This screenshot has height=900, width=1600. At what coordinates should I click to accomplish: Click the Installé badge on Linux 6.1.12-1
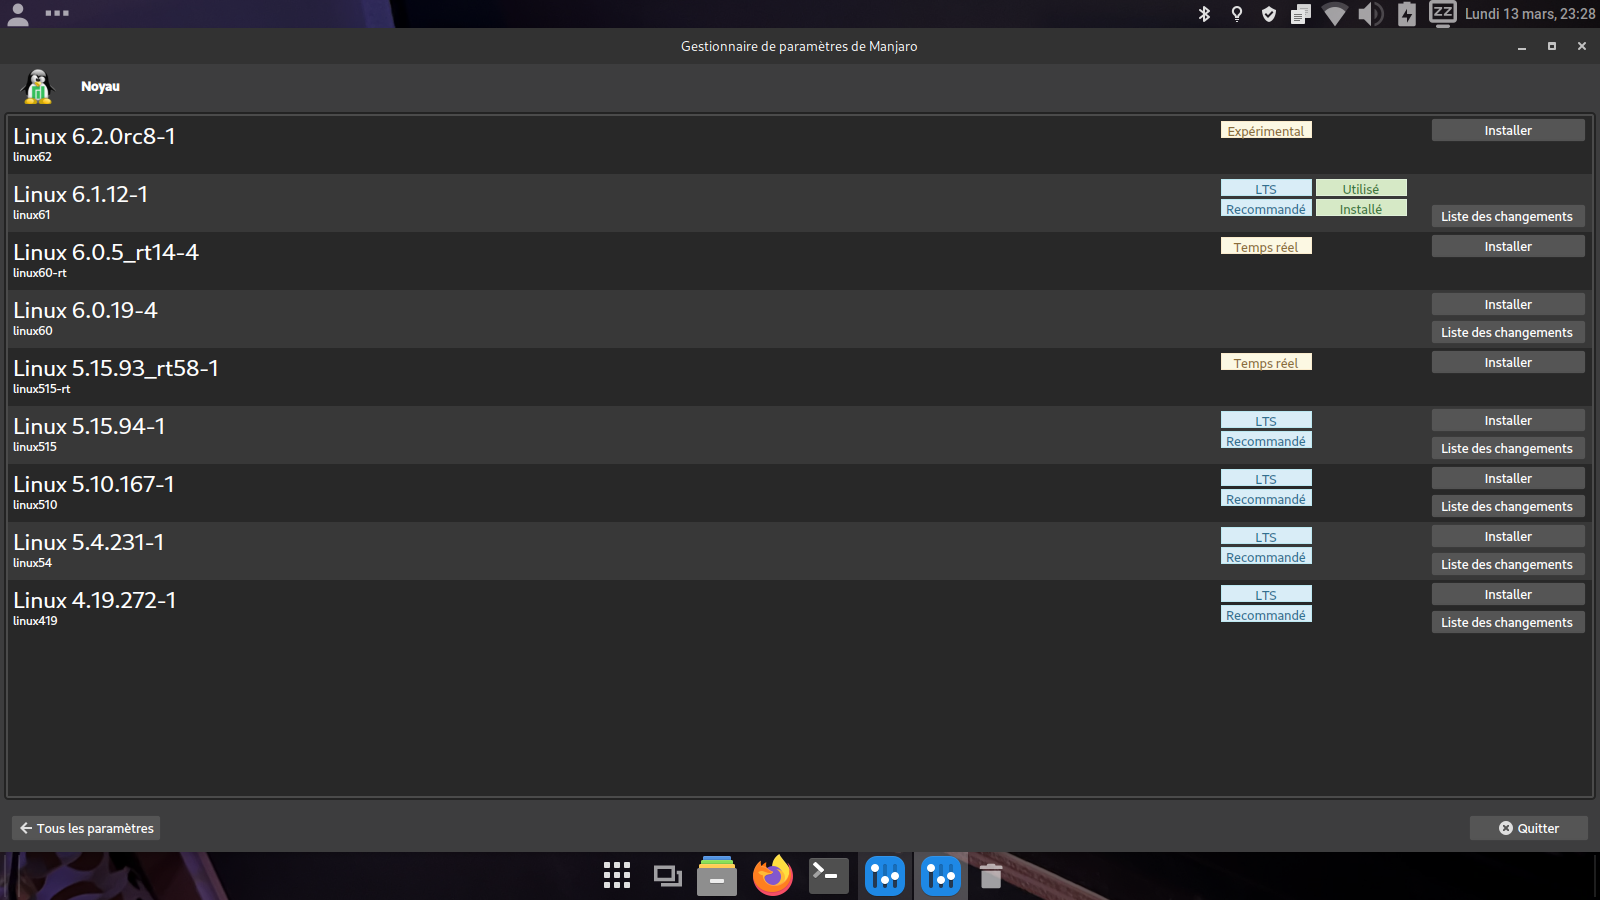(1361, 209)
